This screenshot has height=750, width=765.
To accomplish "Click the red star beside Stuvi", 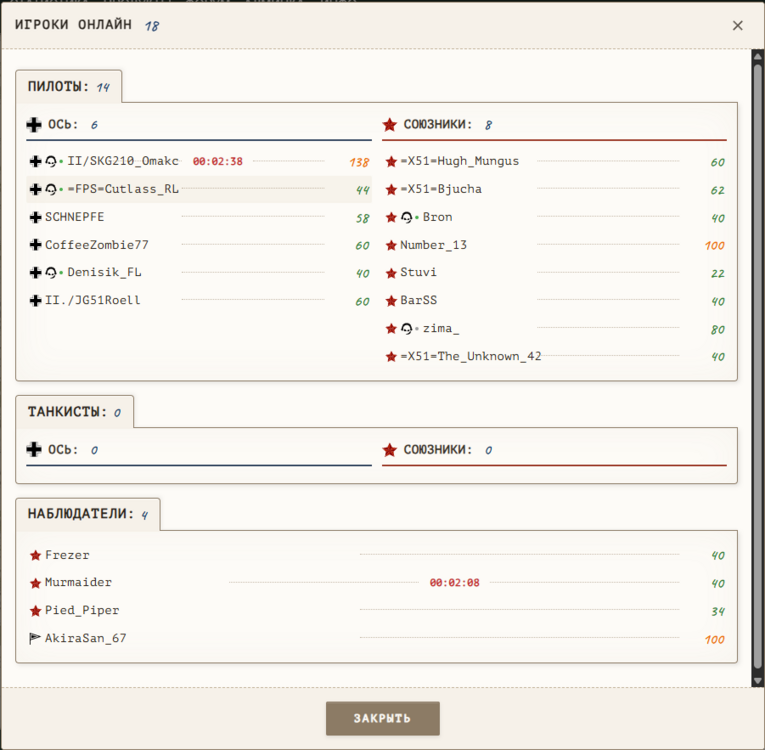I will pyautogui.click(x=391, y=273).
